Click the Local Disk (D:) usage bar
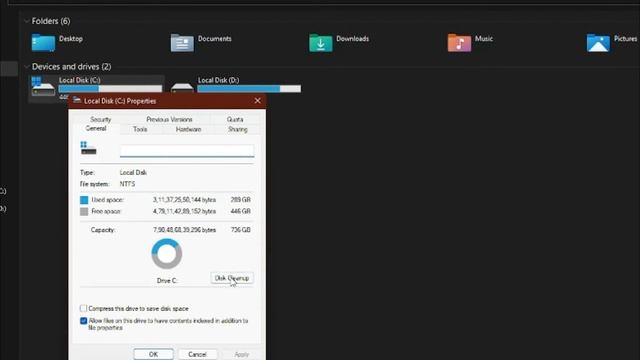Image resolution: width=640 pixels, height=360 pixels. click(249, 89)
